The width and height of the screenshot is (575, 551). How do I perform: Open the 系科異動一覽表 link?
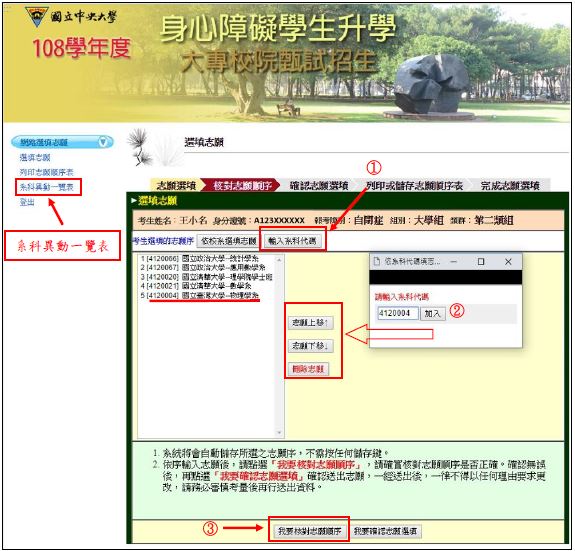coord(47,187)
